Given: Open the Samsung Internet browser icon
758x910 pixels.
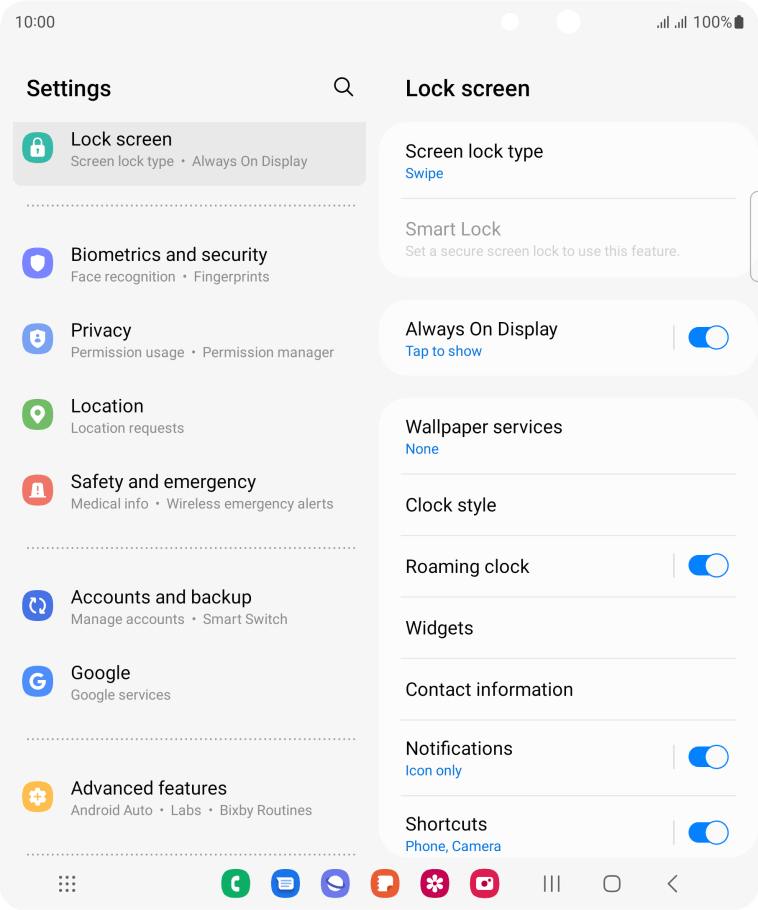Looking at the screenshot, I should point(335,883).
